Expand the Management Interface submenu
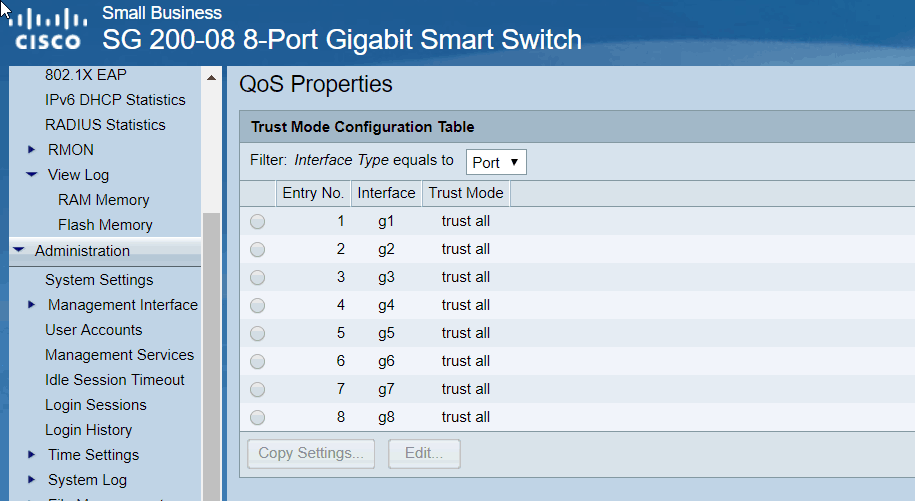 pyautogui.click(x=33, y=305)
